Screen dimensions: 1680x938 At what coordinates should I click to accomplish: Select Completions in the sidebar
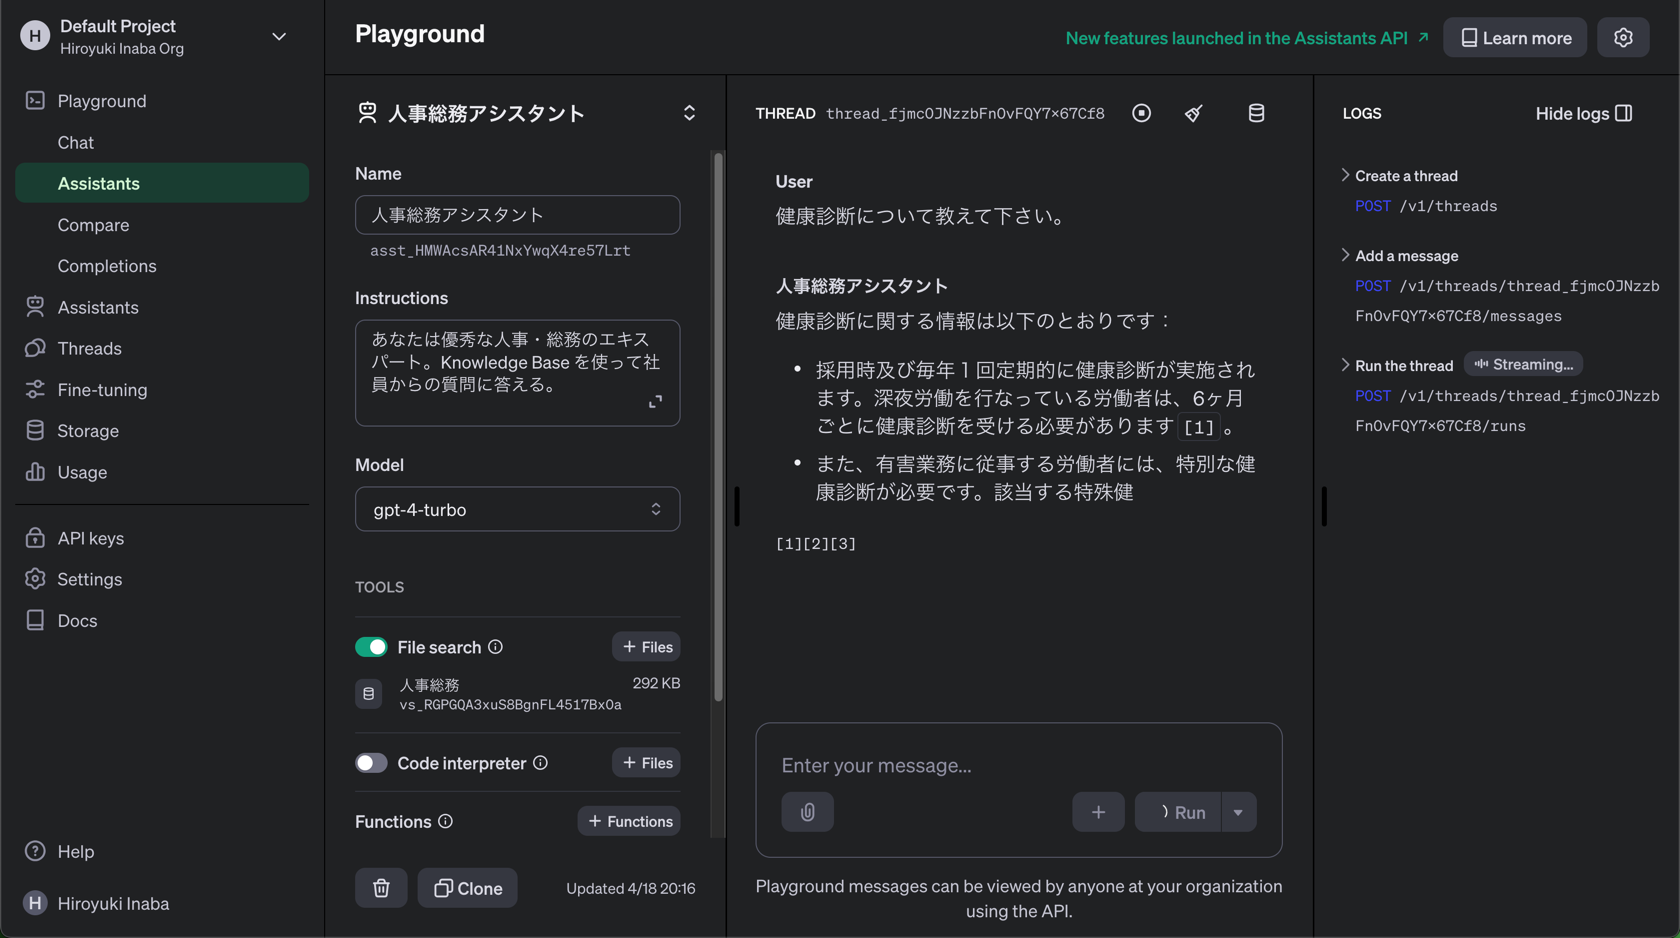[x=107, y=266]
